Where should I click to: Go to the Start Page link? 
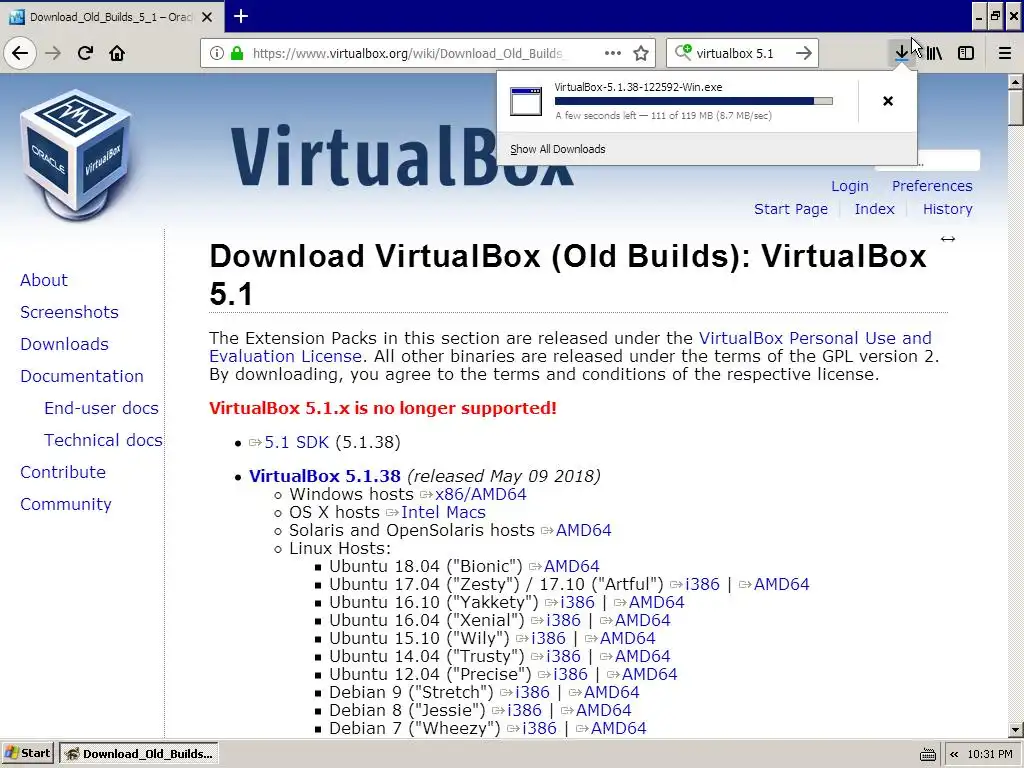tap(791, 209)
